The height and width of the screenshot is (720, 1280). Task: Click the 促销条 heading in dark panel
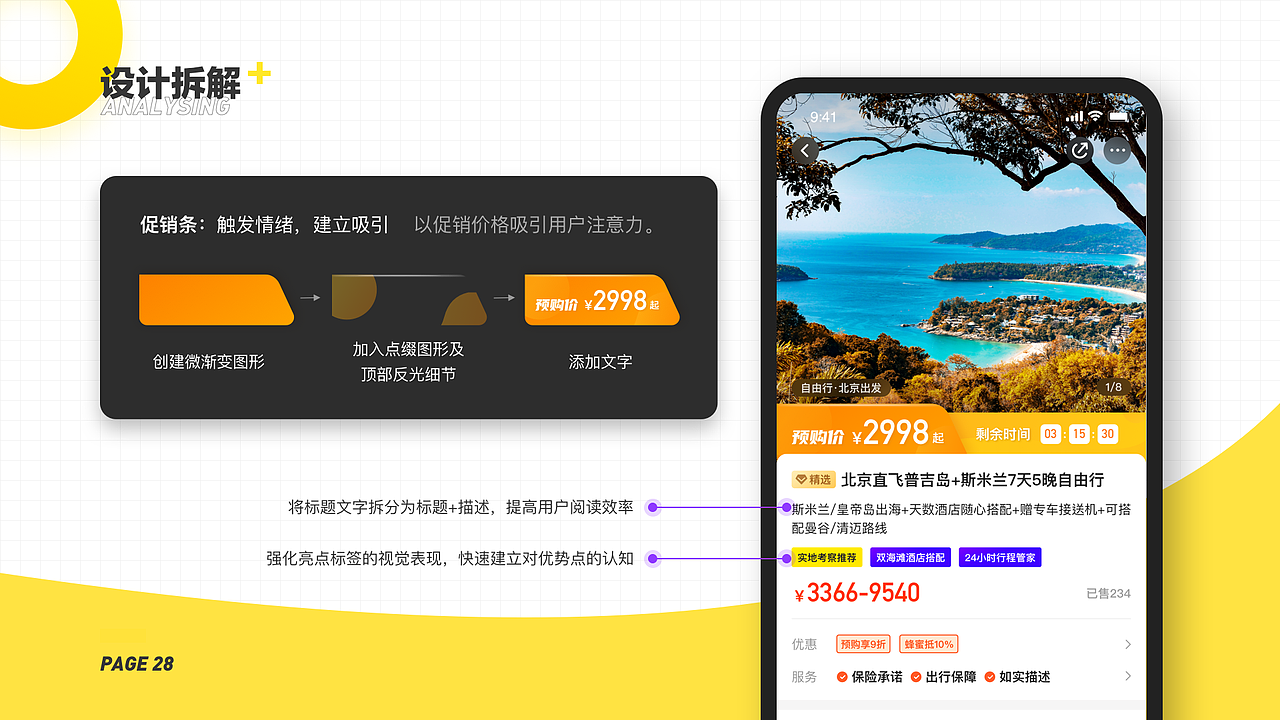pyautogui.click(x=173, y=225)
